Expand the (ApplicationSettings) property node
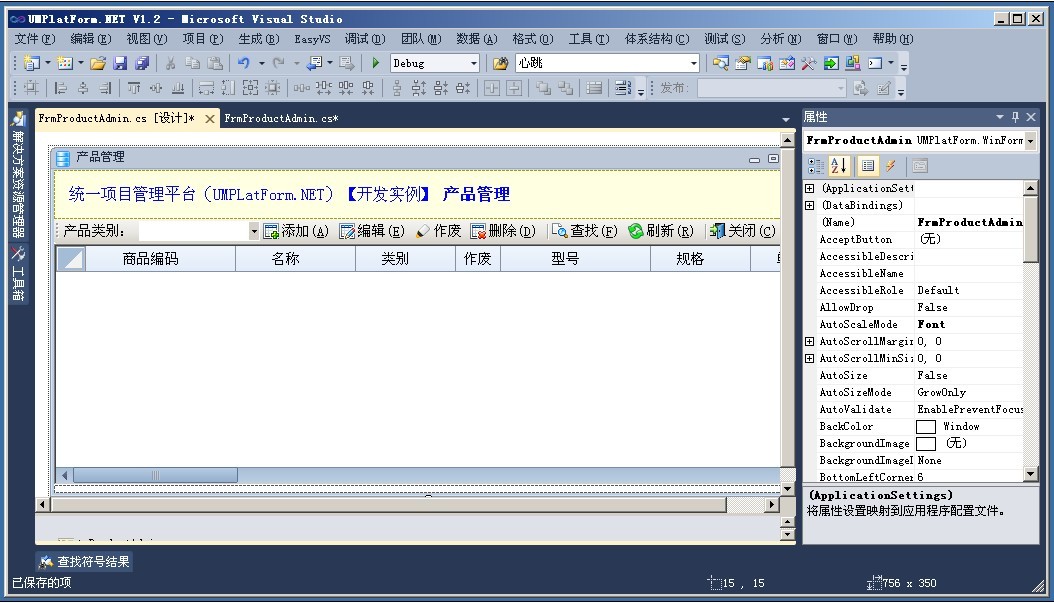 point(810,189)
